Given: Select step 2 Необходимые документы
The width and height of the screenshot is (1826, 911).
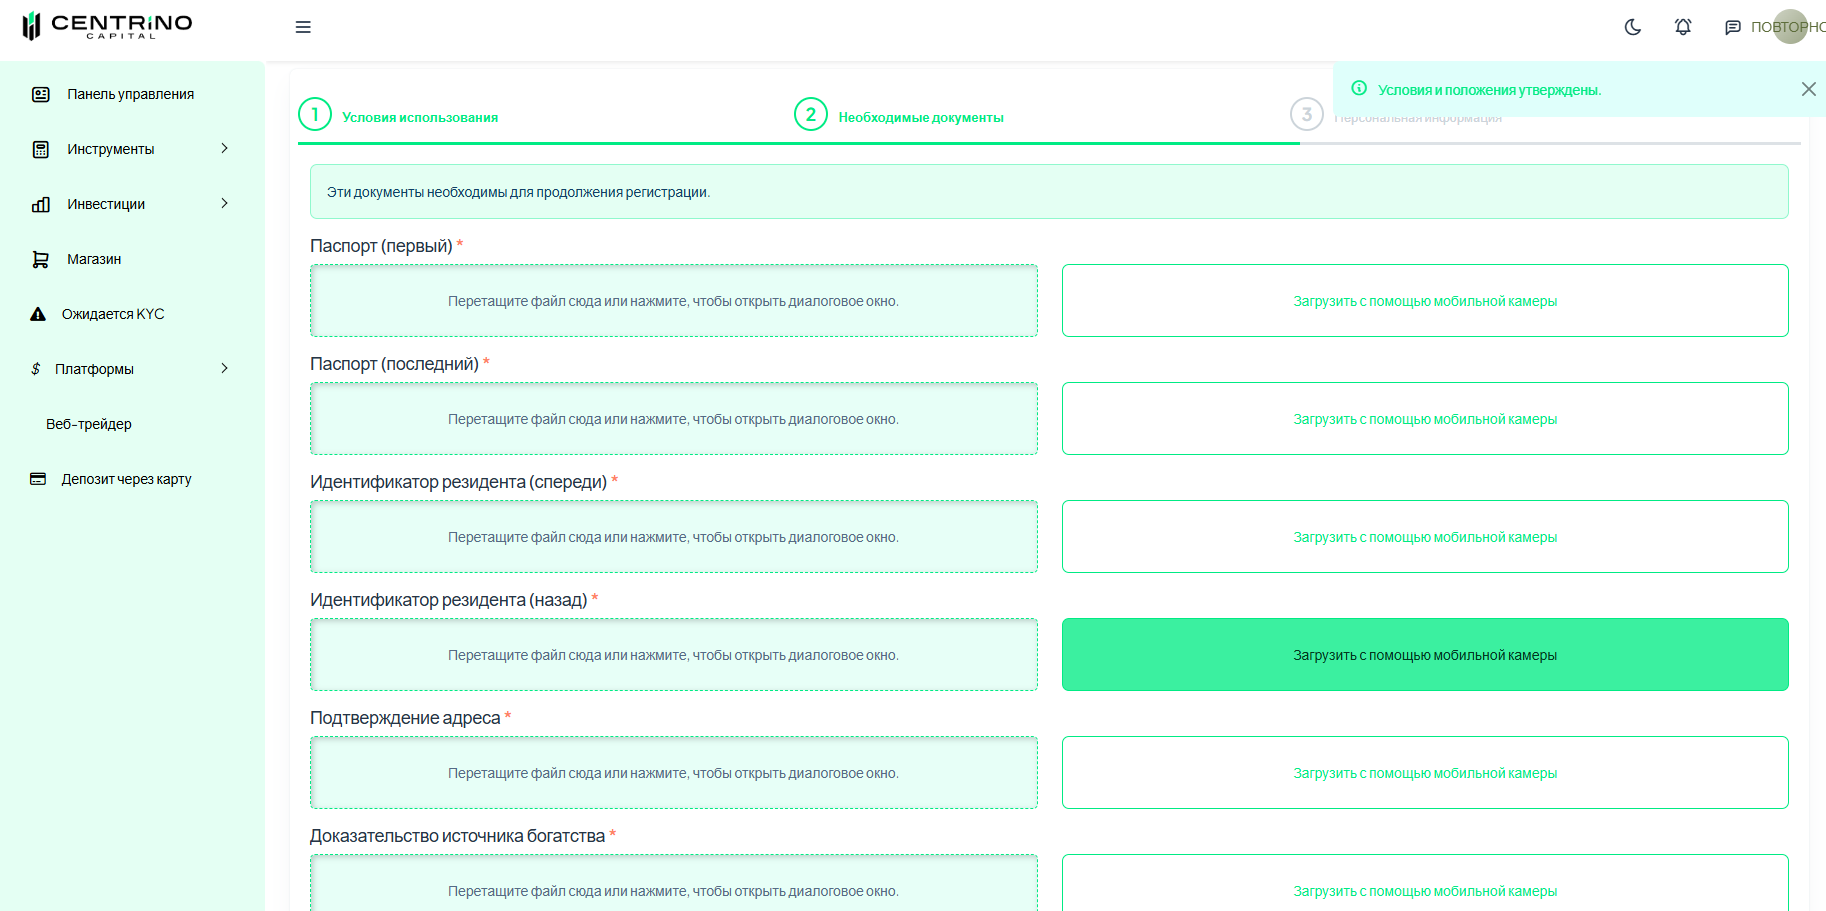Looking at the screenshot, I should click(899, 115).
